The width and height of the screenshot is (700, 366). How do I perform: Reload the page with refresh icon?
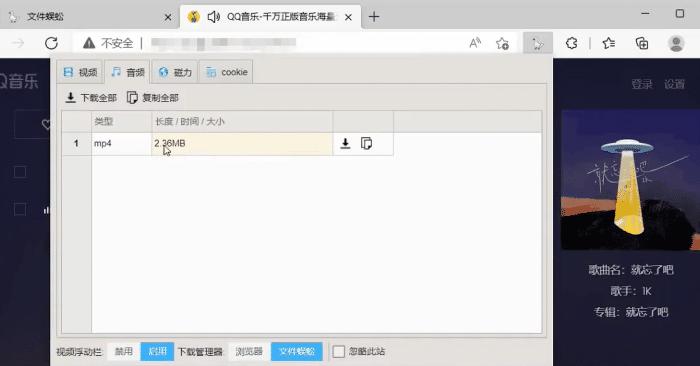[x=51, y=43]
